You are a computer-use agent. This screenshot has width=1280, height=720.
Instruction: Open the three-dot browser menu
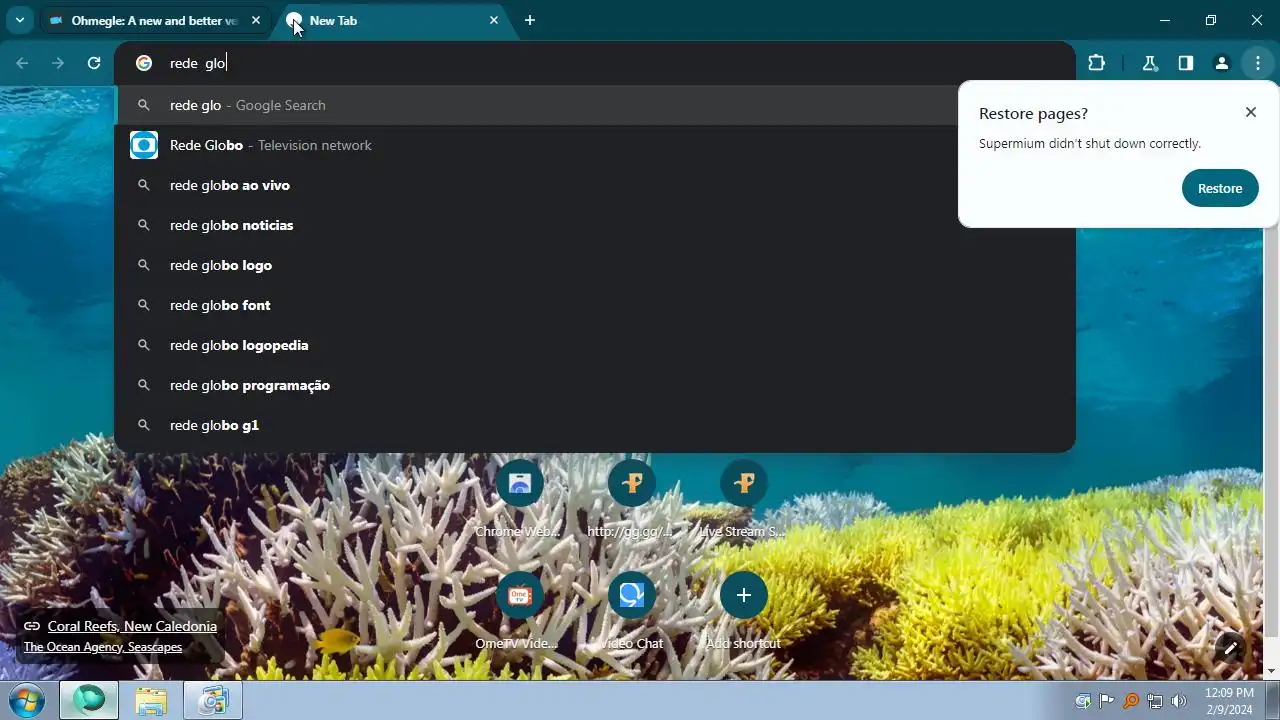(x=1258, y=63)
